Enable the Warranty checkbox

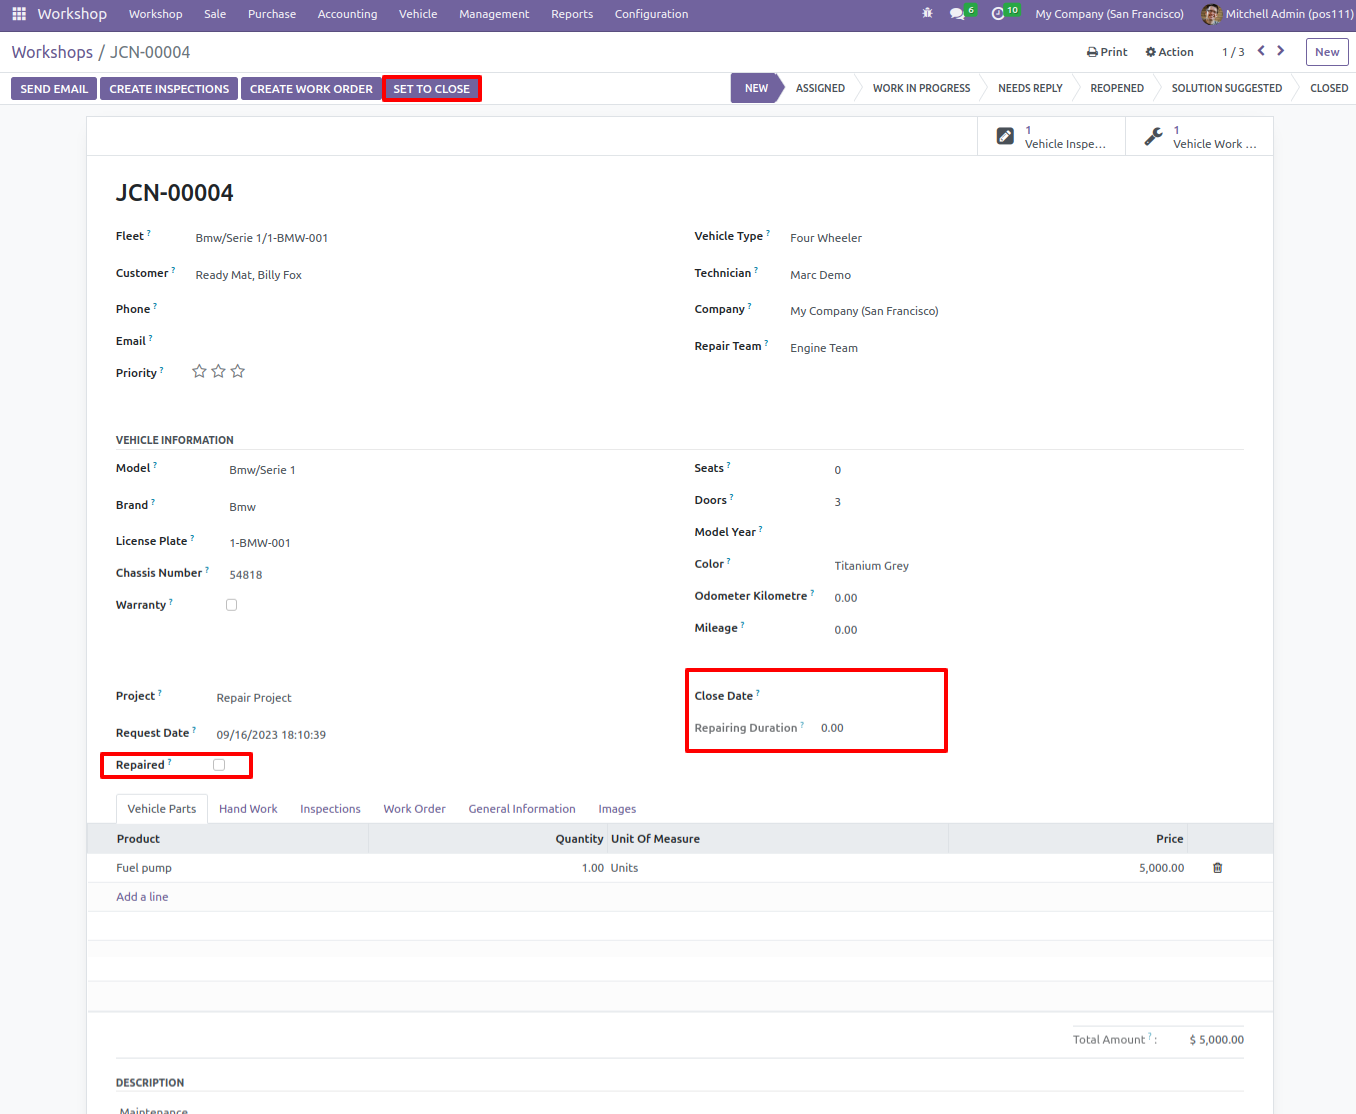(x=232, y=605)
